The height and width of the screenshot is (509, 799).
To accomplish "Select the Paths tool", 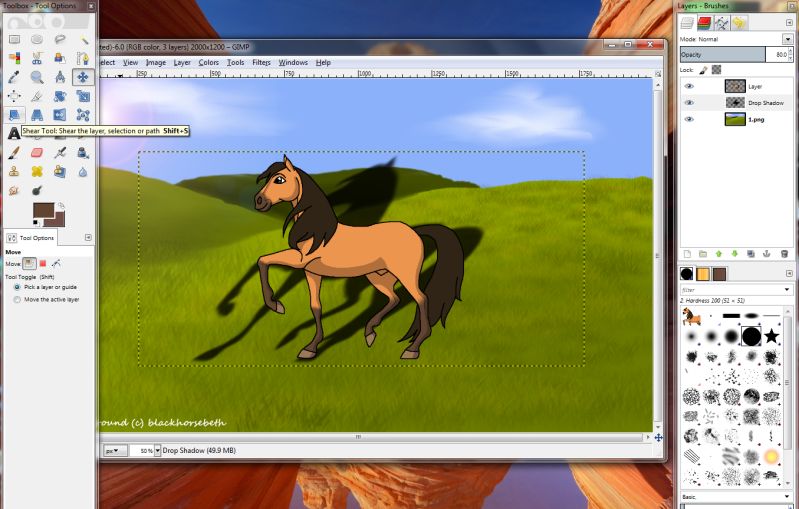I will point(83,58).
